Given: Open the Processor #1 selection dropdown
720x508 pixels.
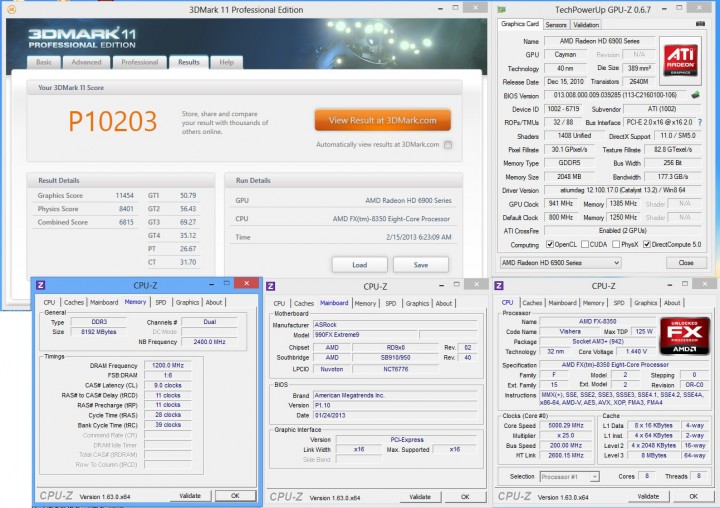Looking at the screenshot, I should [x=569, y=477].
